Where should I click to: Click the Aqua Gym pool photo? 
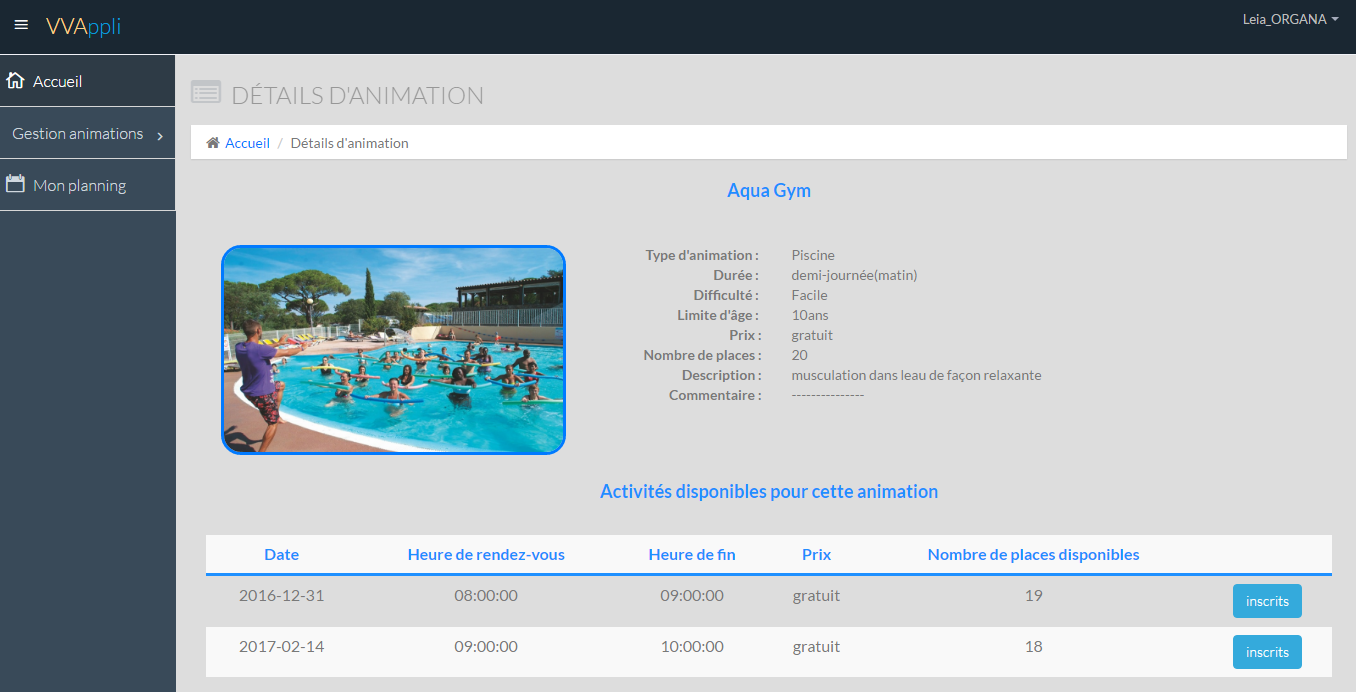(393, 350)
